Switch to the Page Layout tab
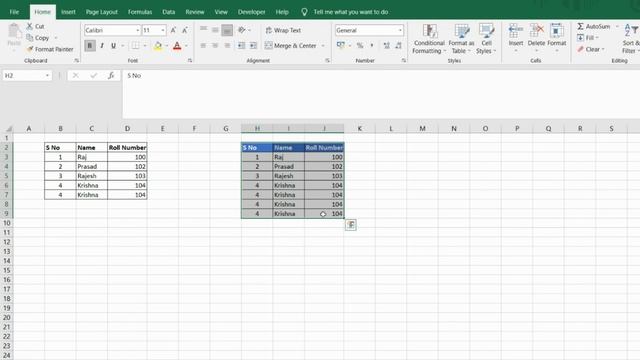This screenshot has height=360, width=640. (x=102, y=12)
